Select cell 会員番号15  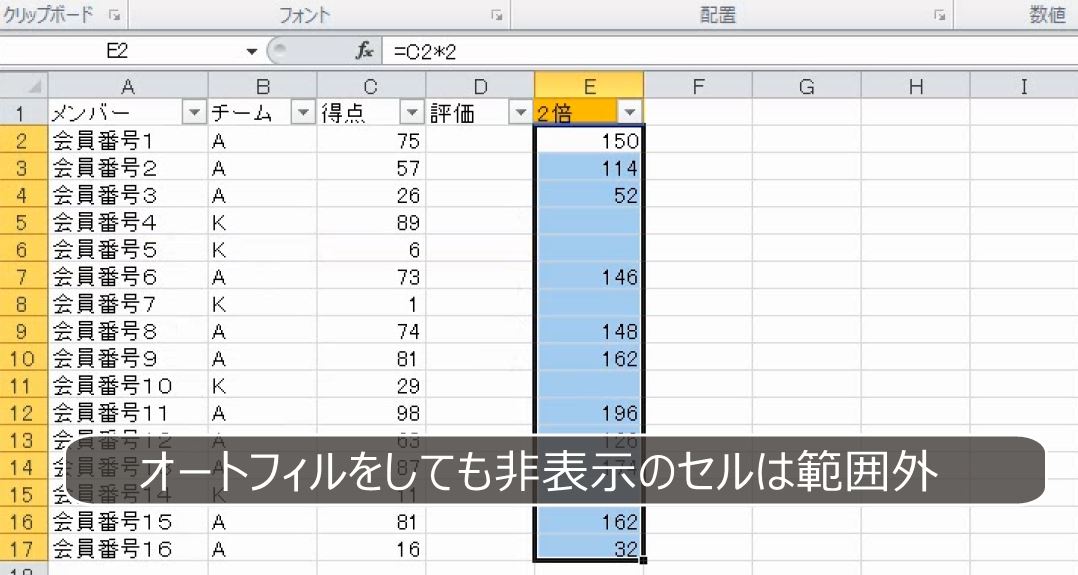click(x=128, y=521)
